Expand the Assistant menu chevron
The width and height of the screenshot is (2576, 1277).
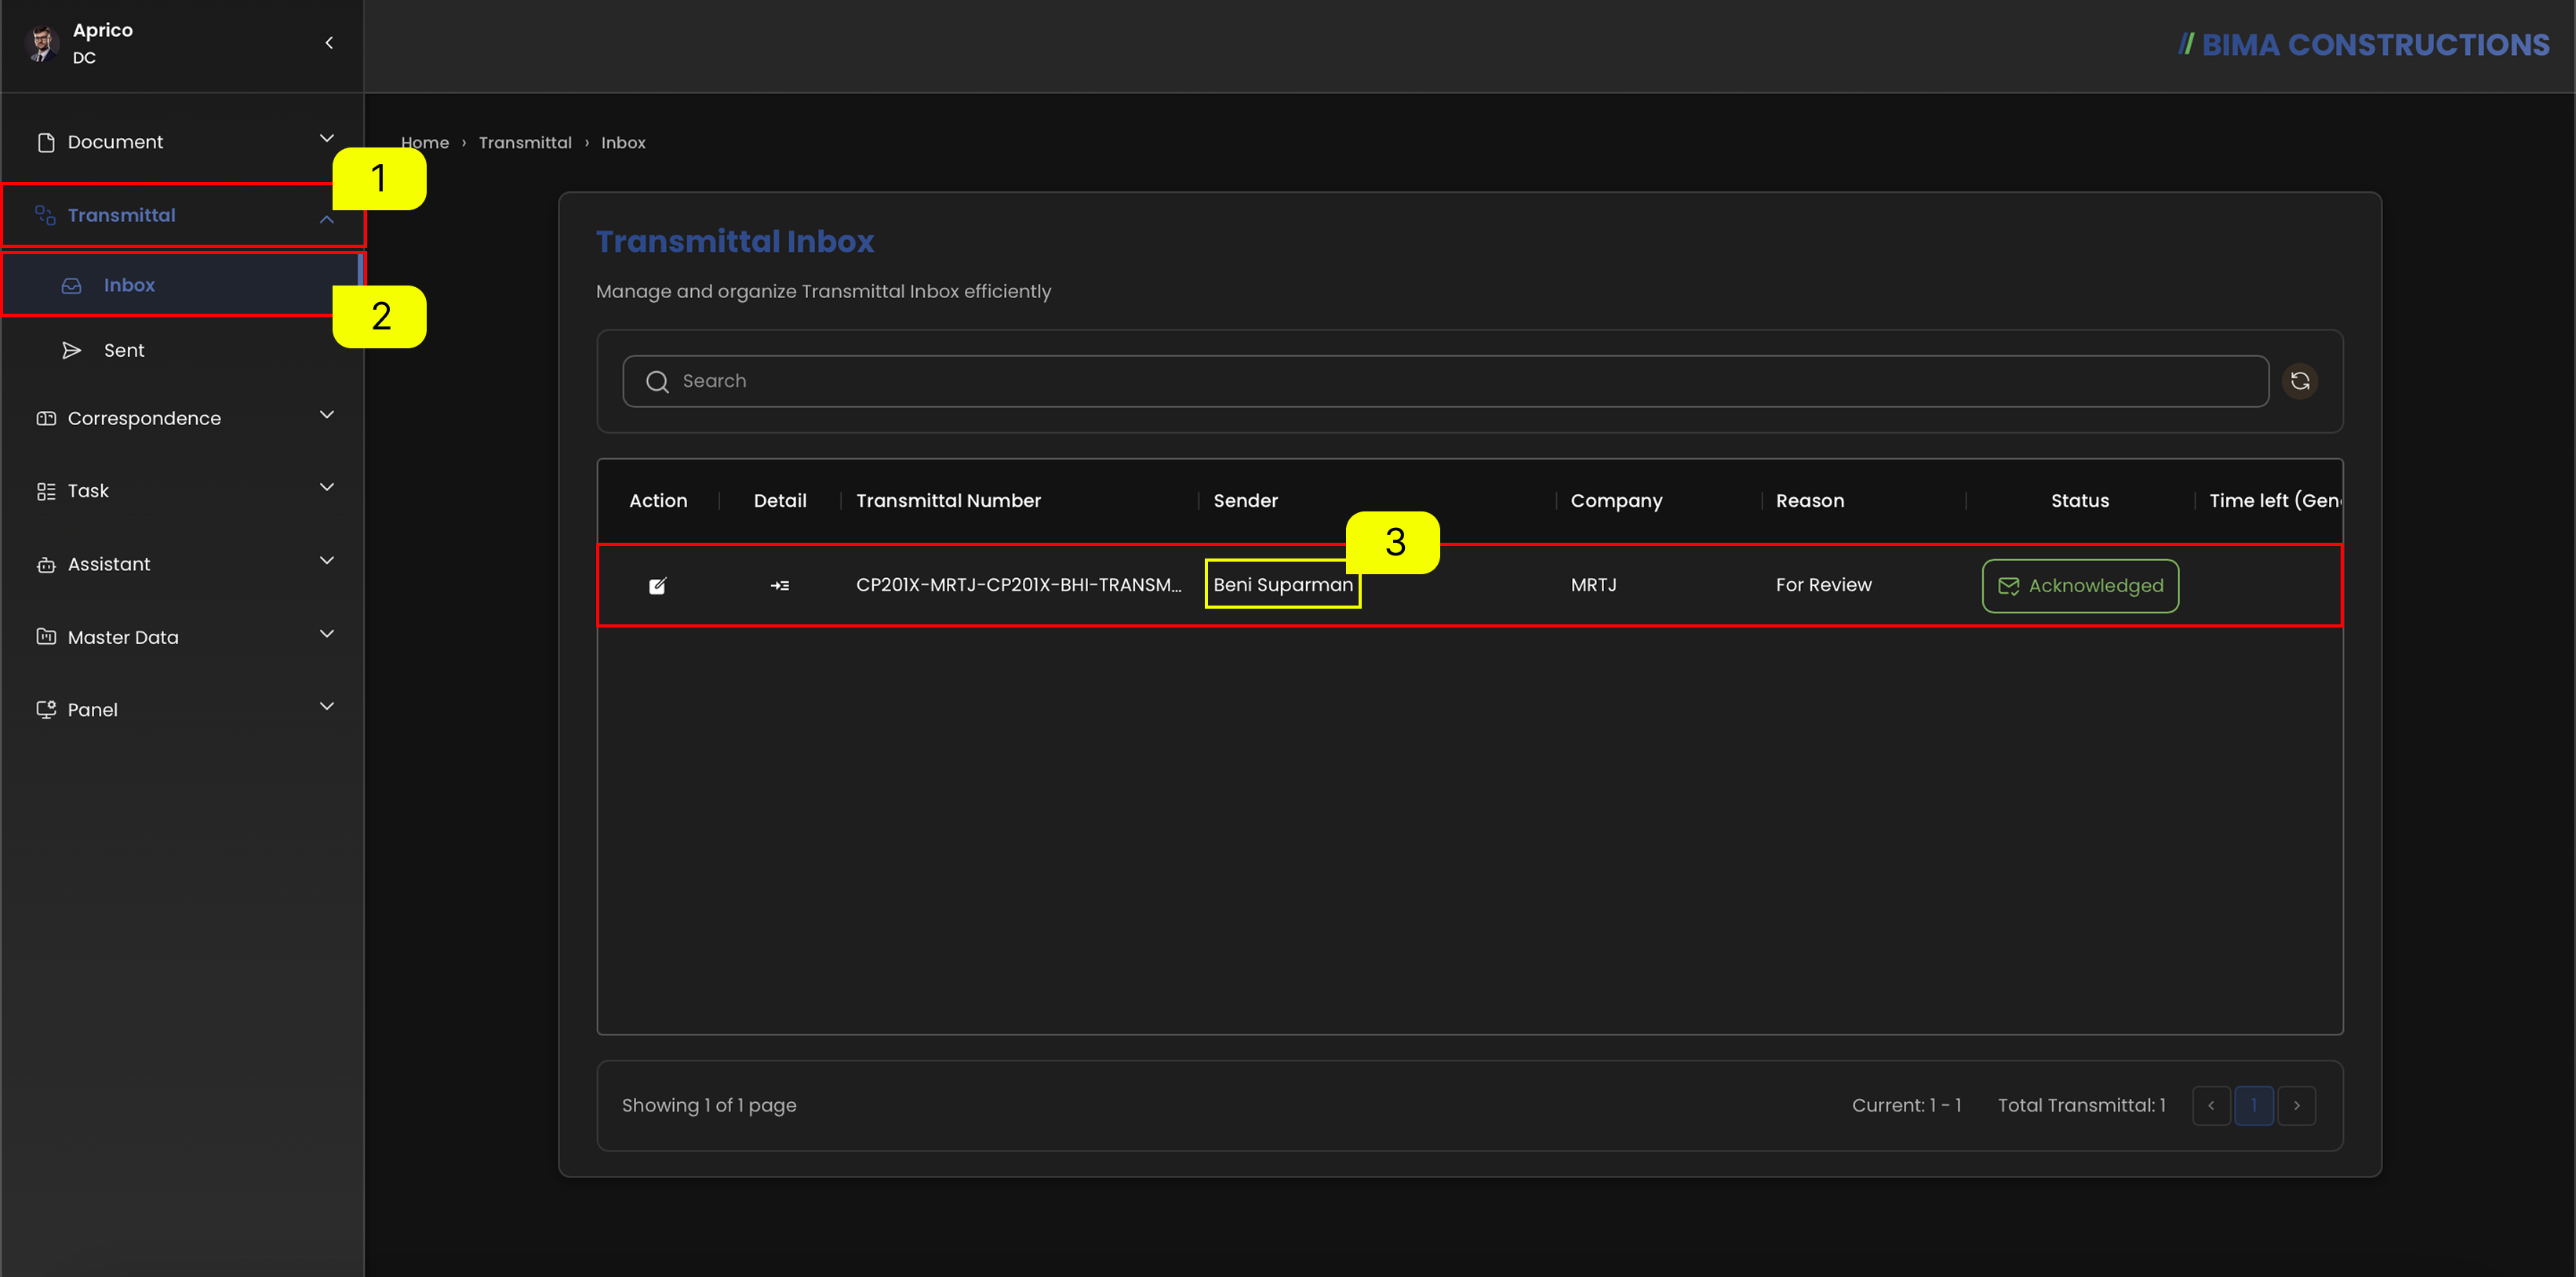point(327,560)
